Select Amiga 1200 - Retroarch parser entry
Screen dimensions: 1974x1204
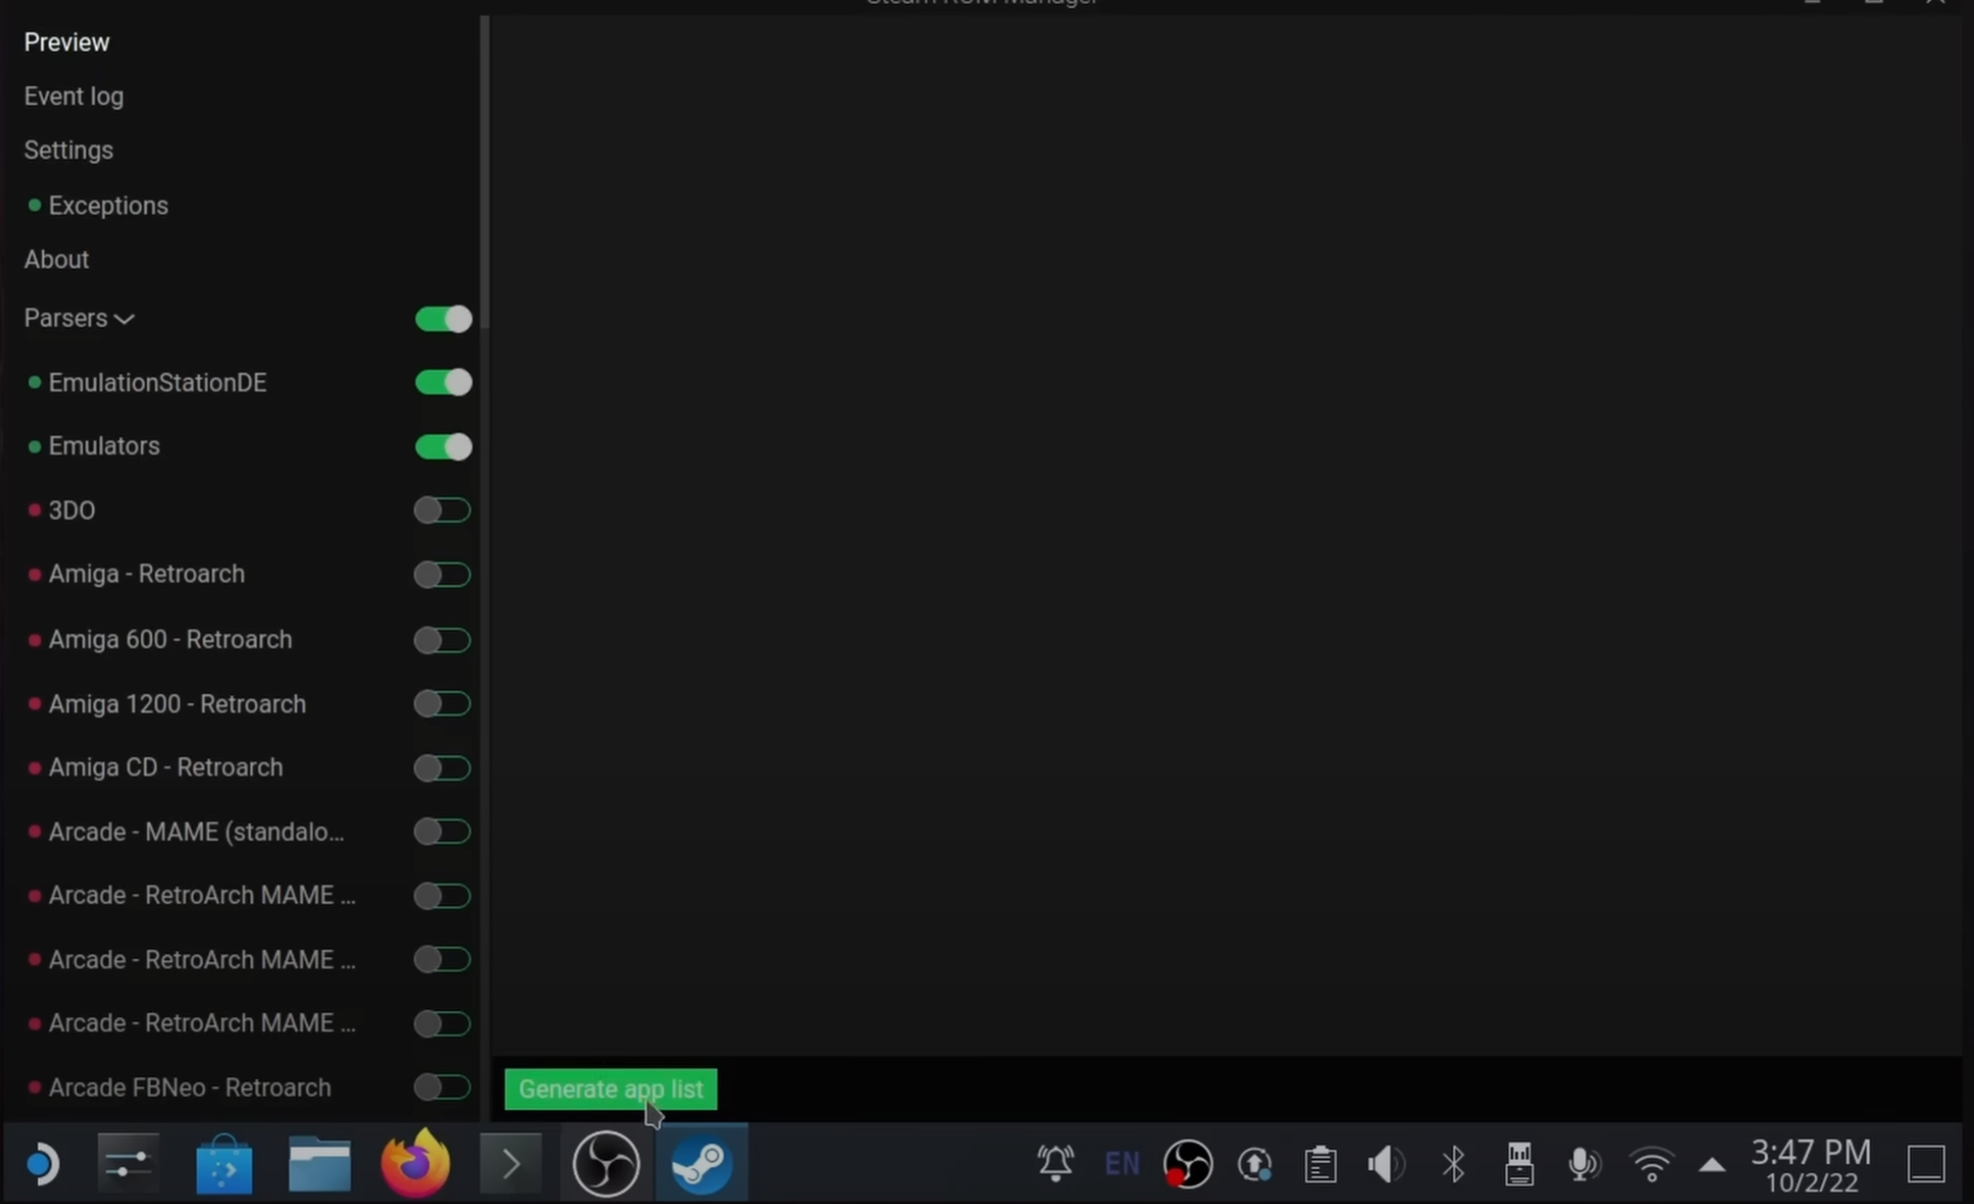point(177,703)
